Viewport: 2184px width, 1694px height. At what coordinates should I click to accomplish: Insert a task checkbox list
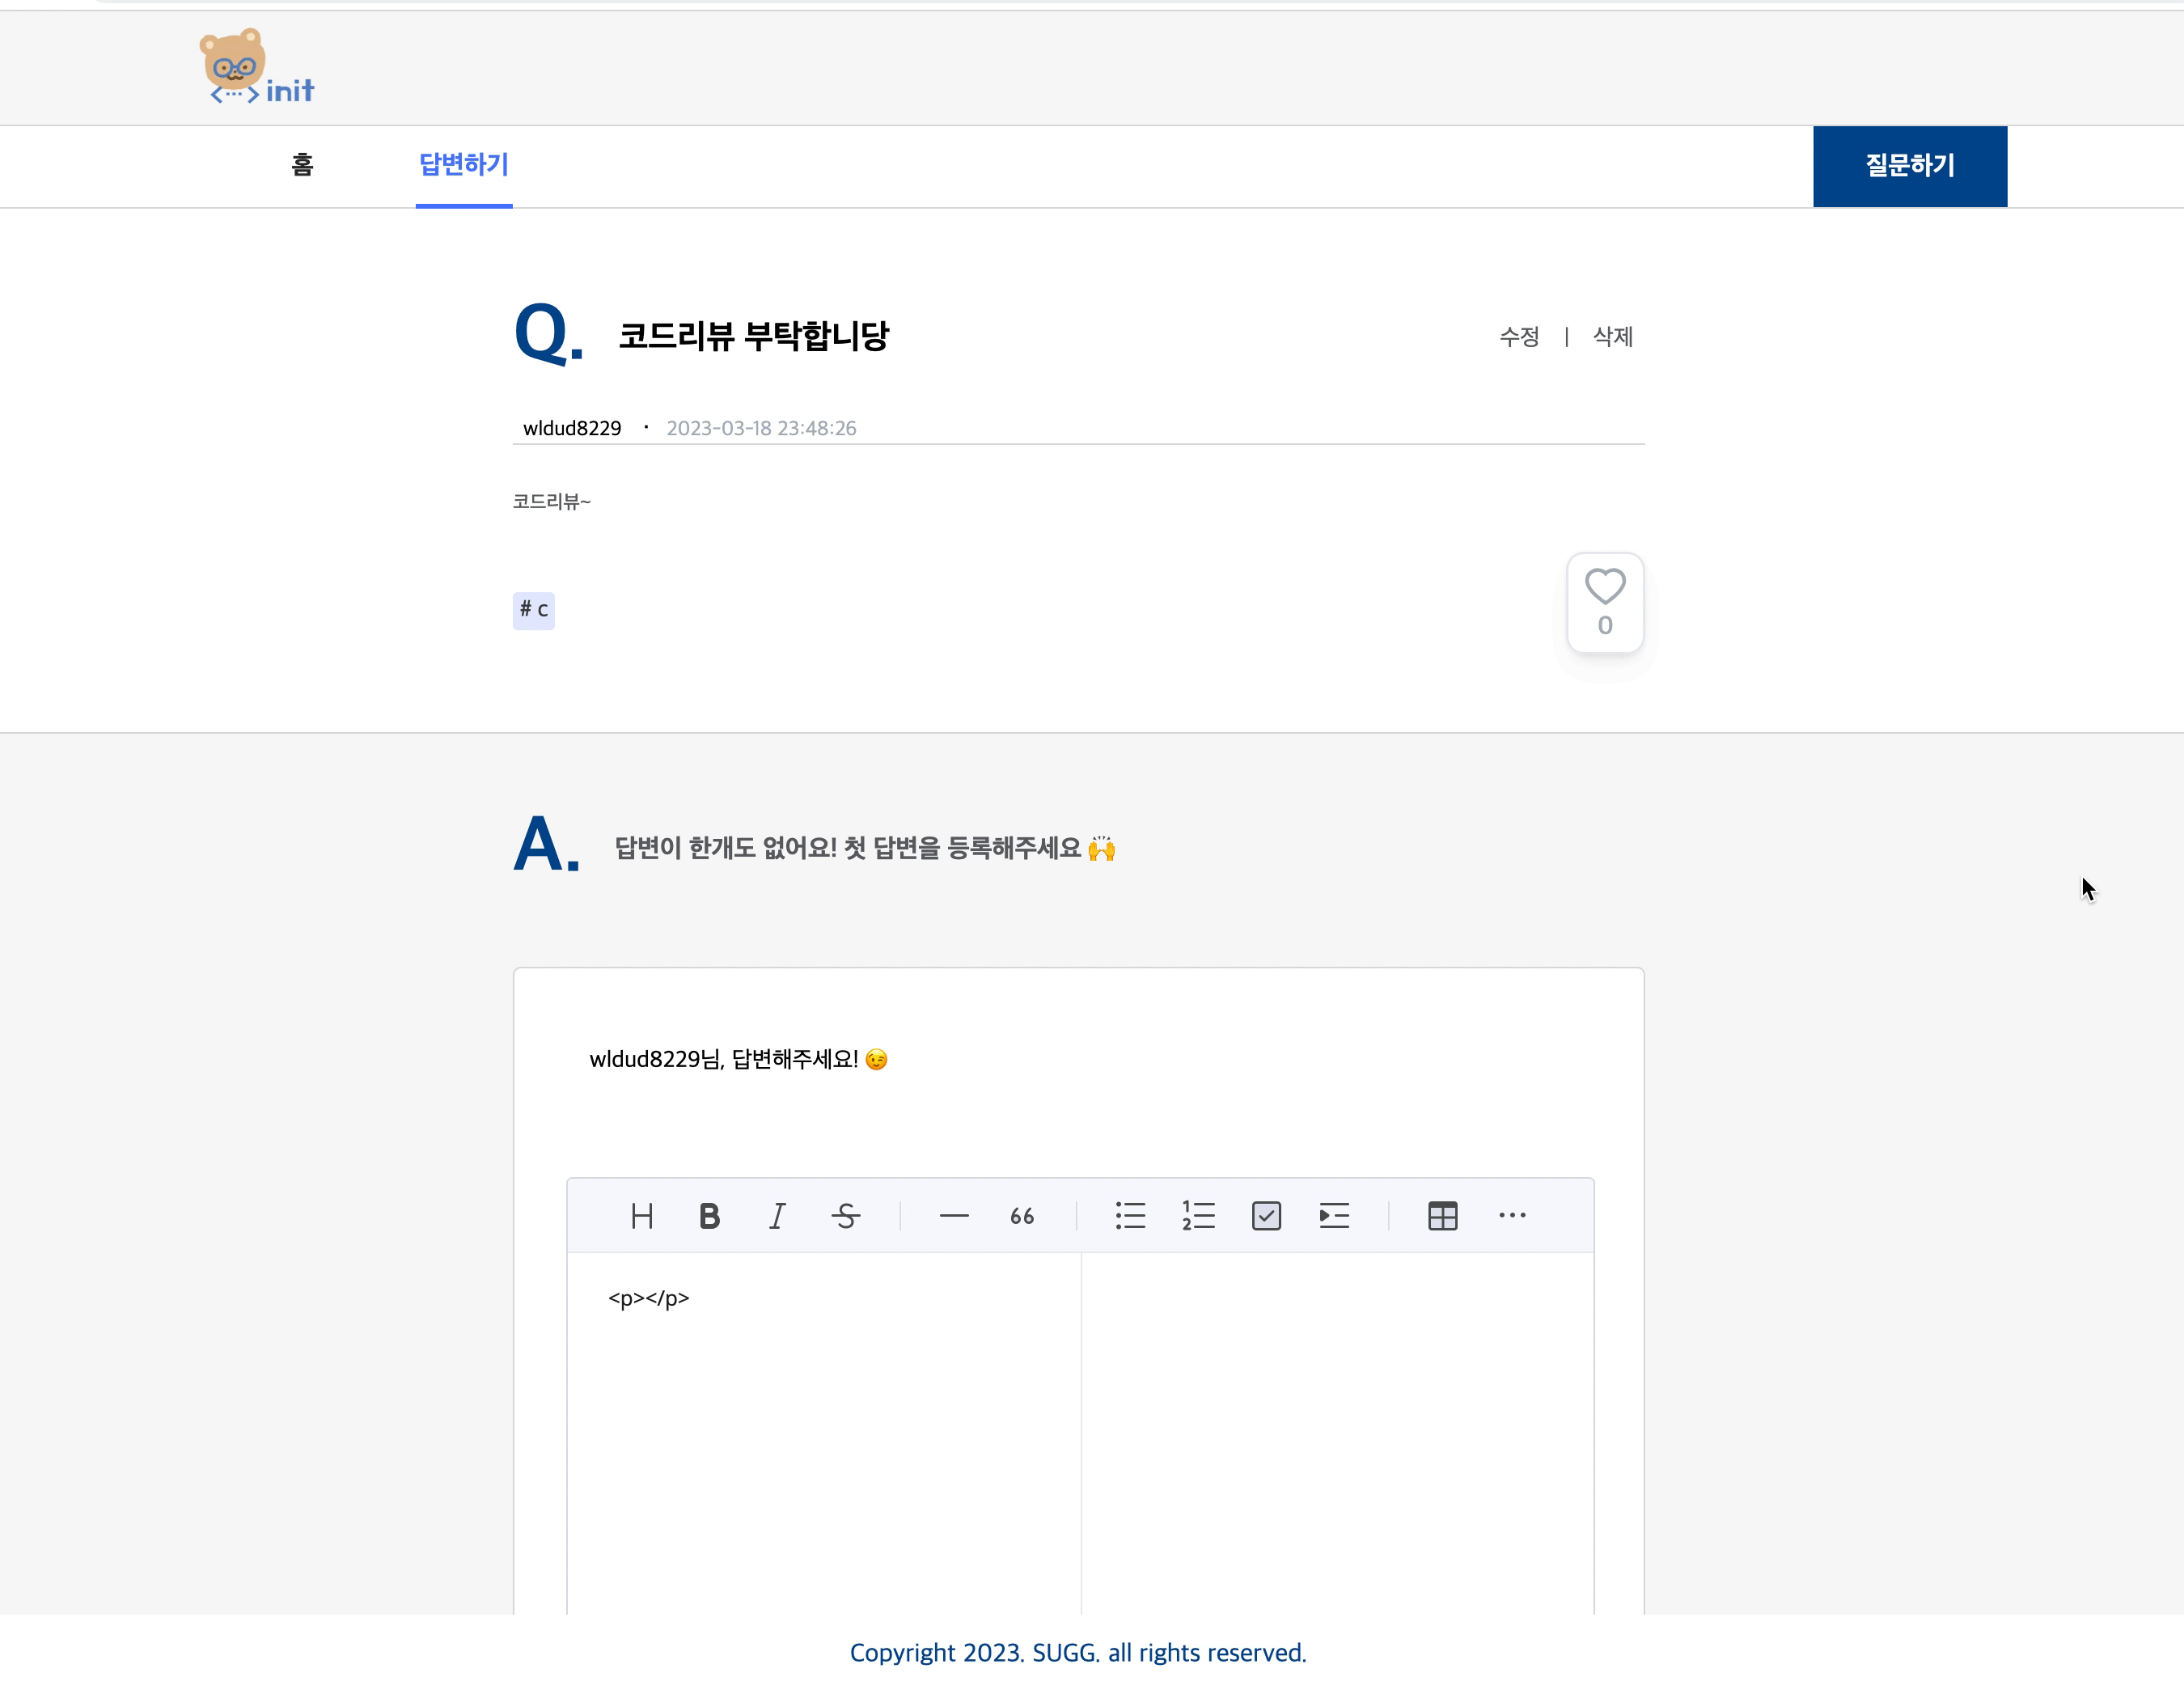(1266, 1216)
